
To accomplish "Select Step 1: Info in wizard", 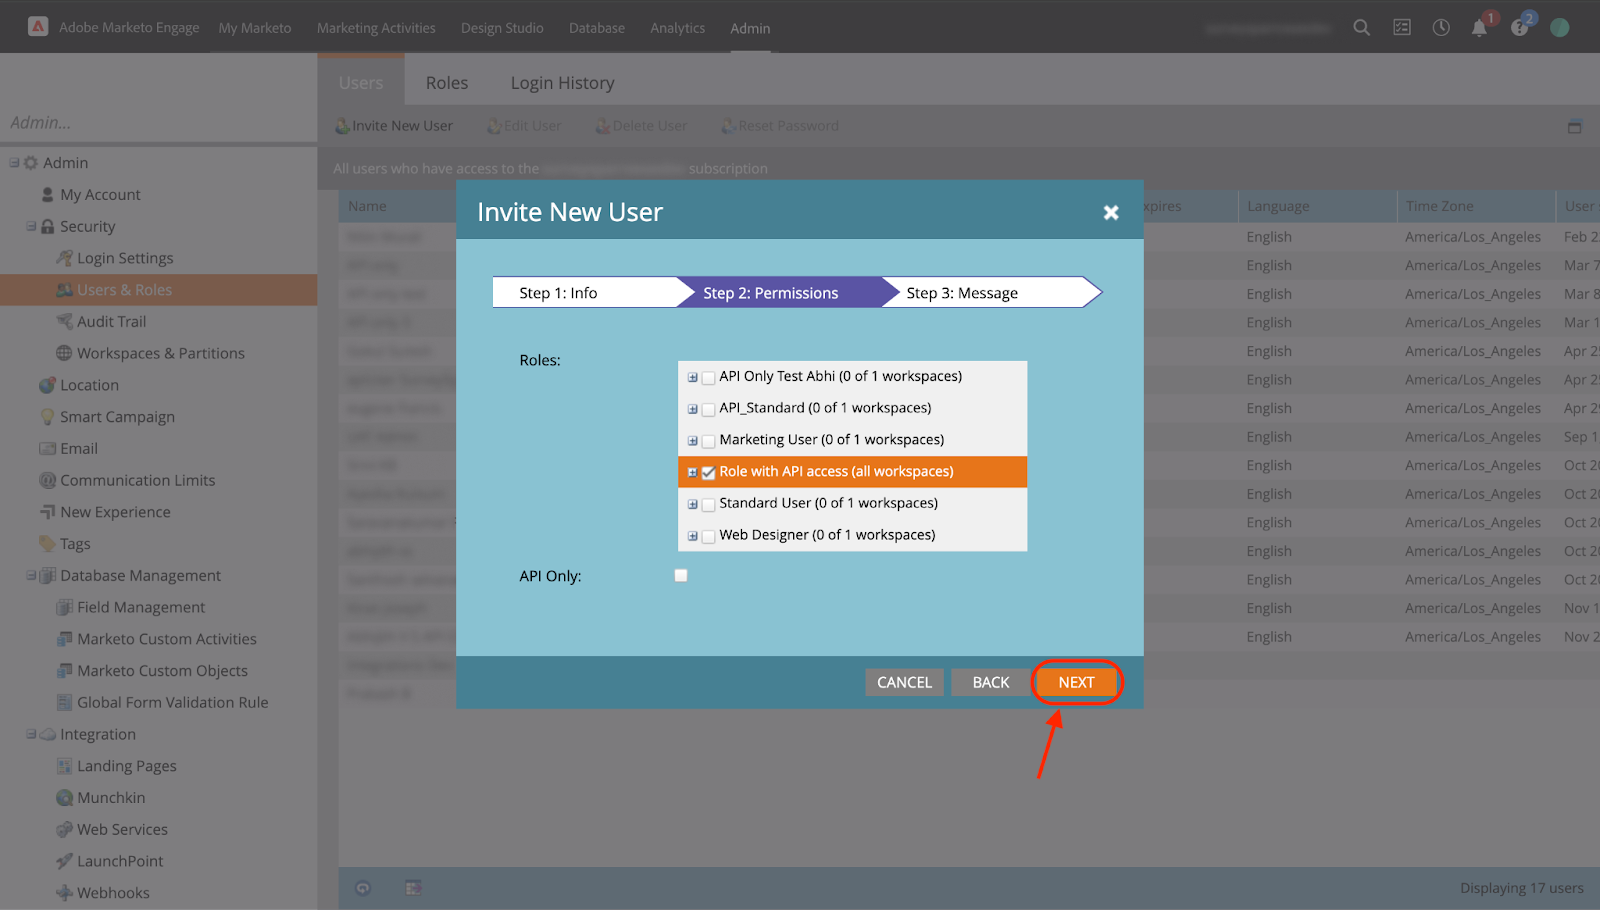I will tap(558, 293).
